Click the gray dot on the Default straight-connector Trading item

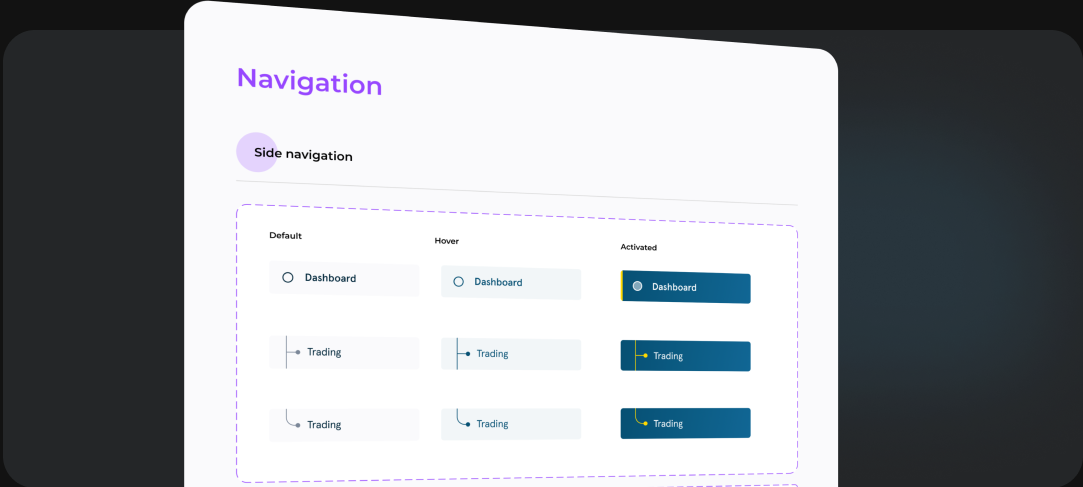pyautogui.click(x=298, y=352)
